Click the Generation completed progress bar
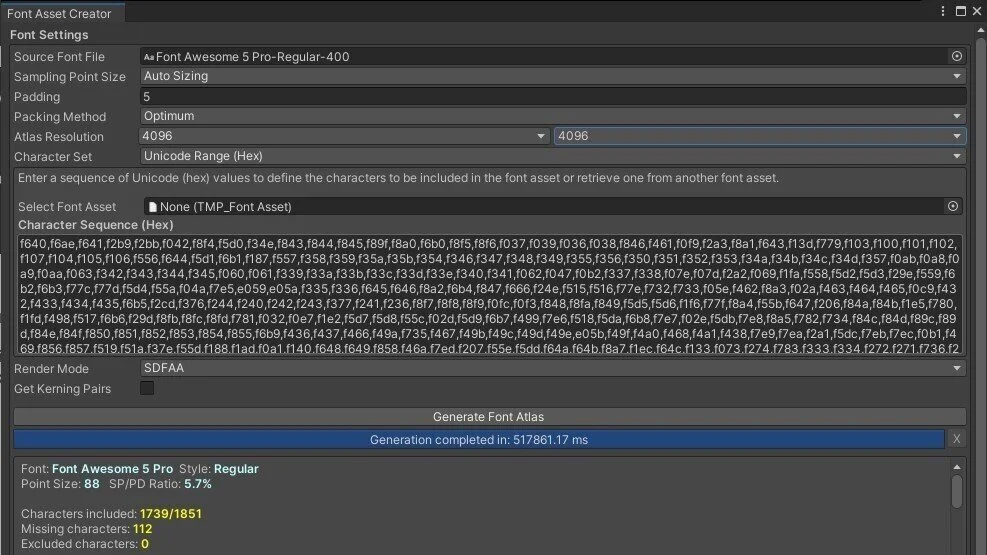This screenshot has height=555, width=987. point(478,439)
